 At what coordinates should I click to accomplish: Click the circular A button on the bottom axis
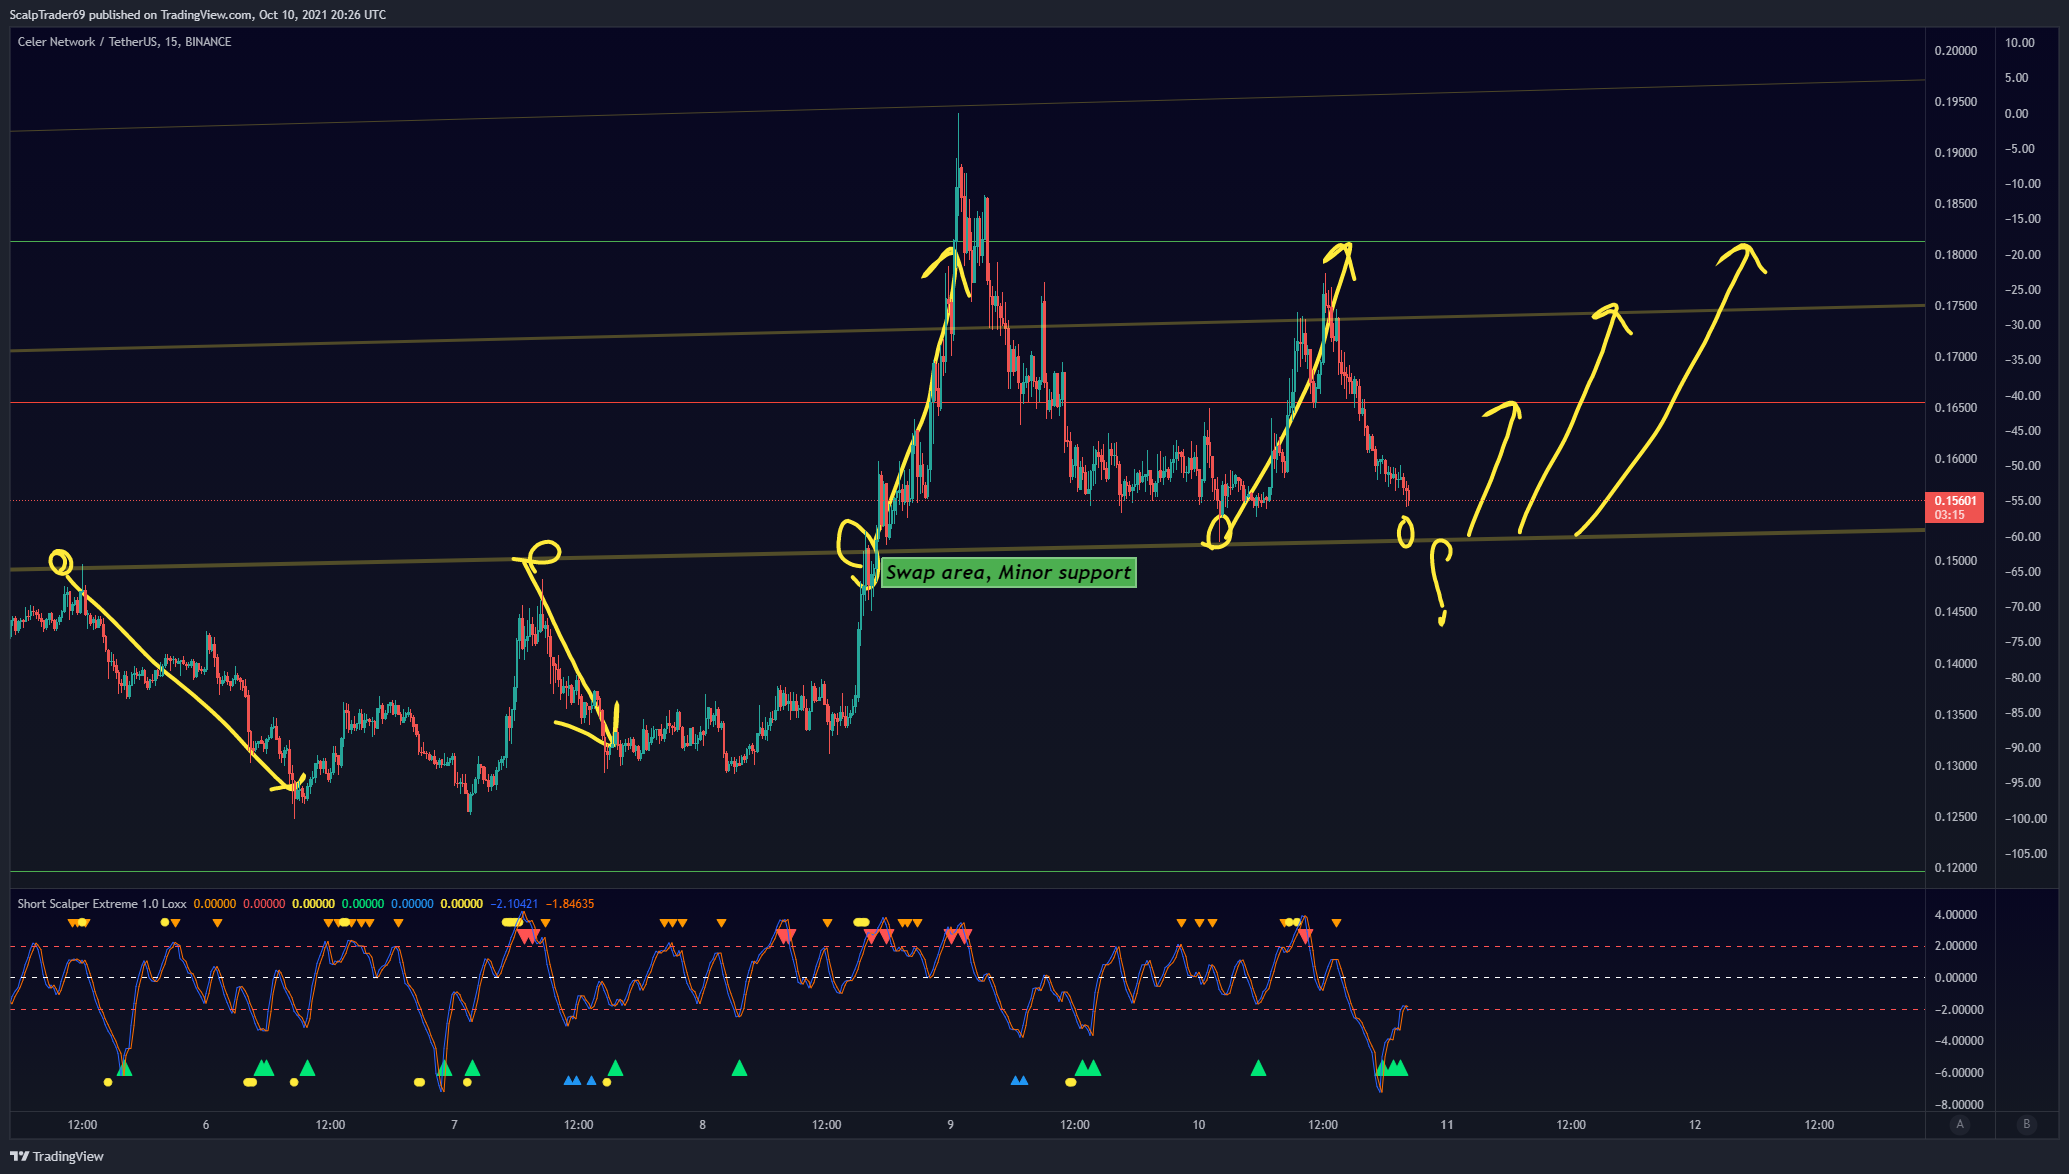(x=1960, y=1124)
